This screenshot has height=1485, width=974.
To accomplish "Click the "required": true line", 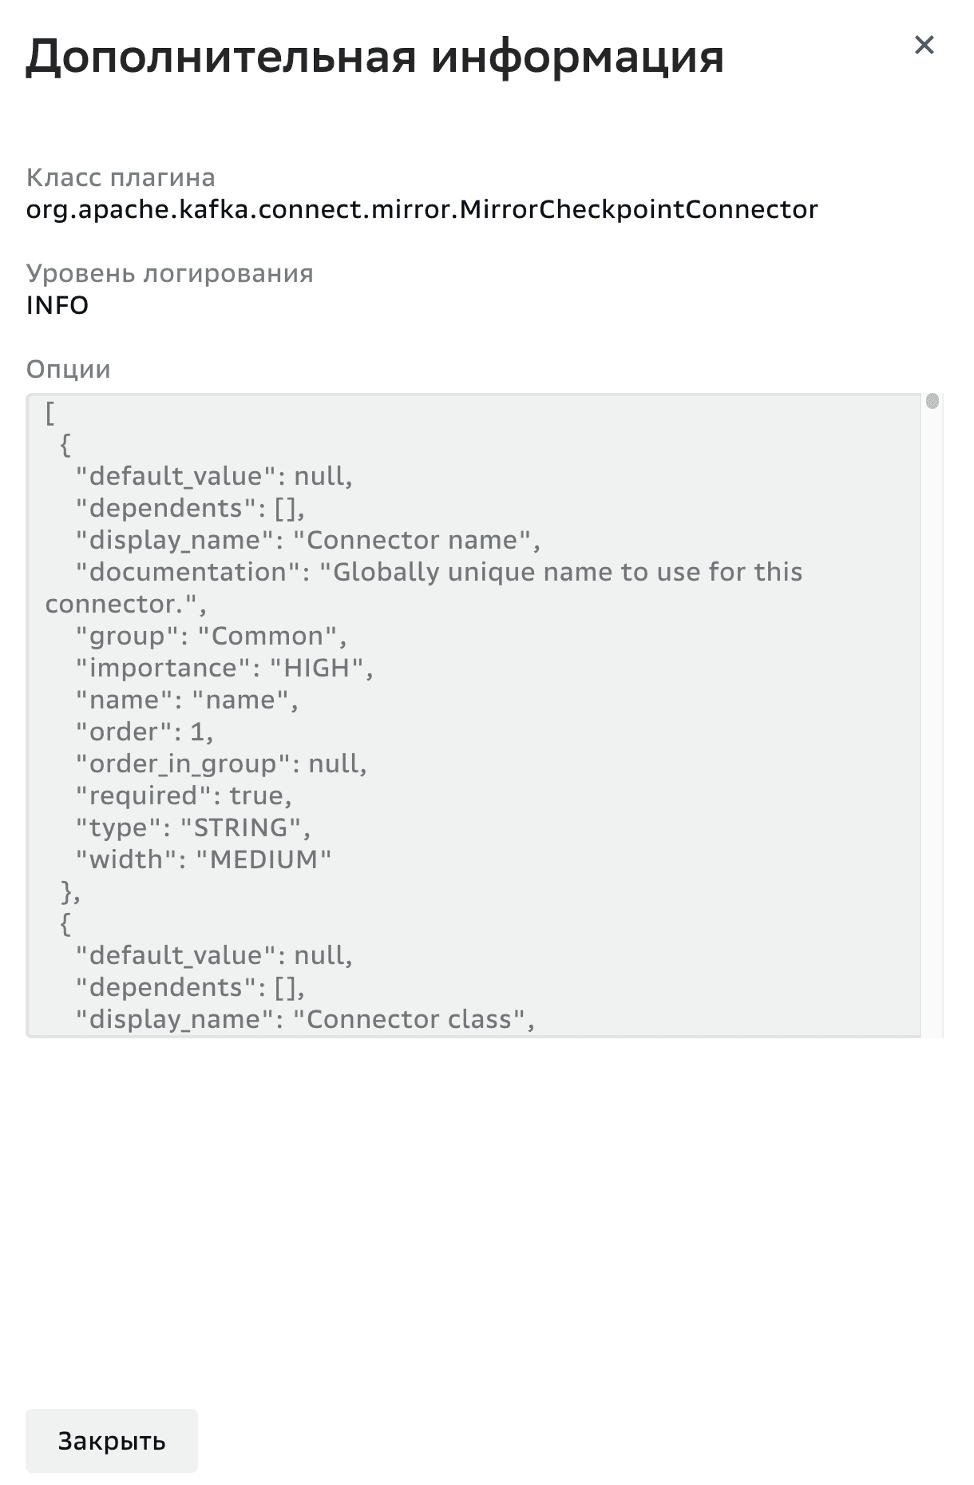I will (183, 796).
